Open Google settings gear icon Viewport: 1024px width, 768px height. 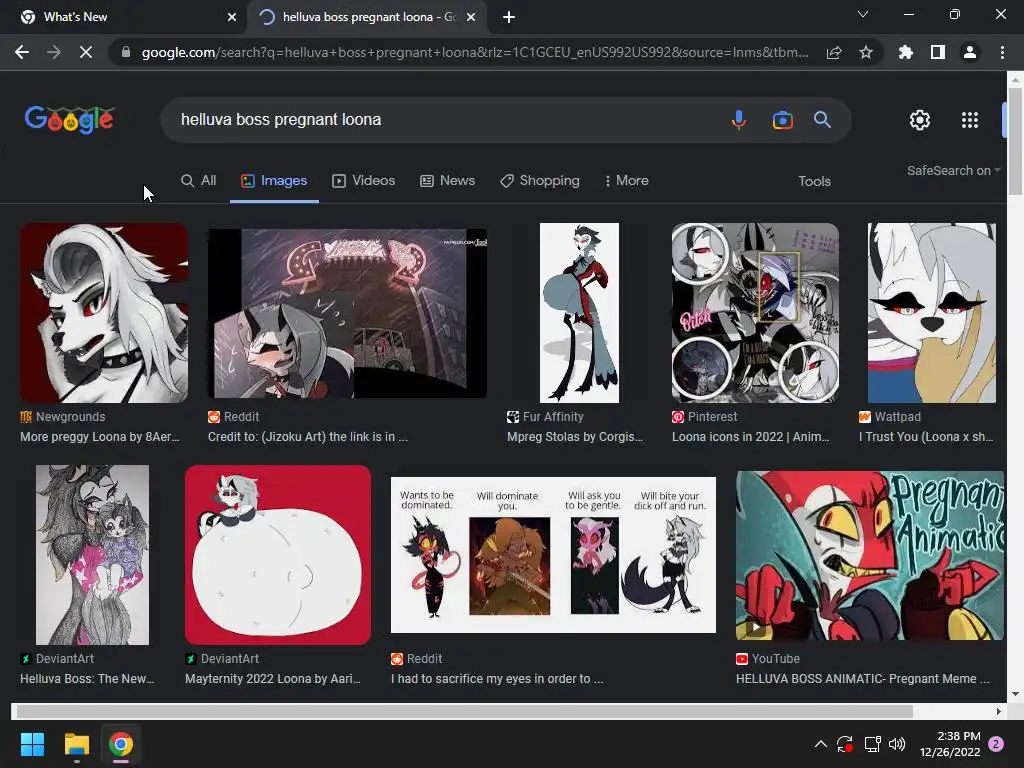pyautogui.click(x=920, y=120)
